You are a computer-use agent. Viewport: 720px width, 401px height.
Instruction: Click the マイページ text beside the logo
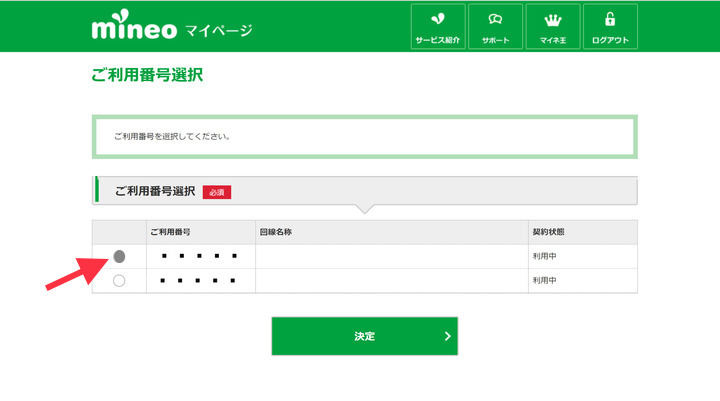(x=218, y=30)
